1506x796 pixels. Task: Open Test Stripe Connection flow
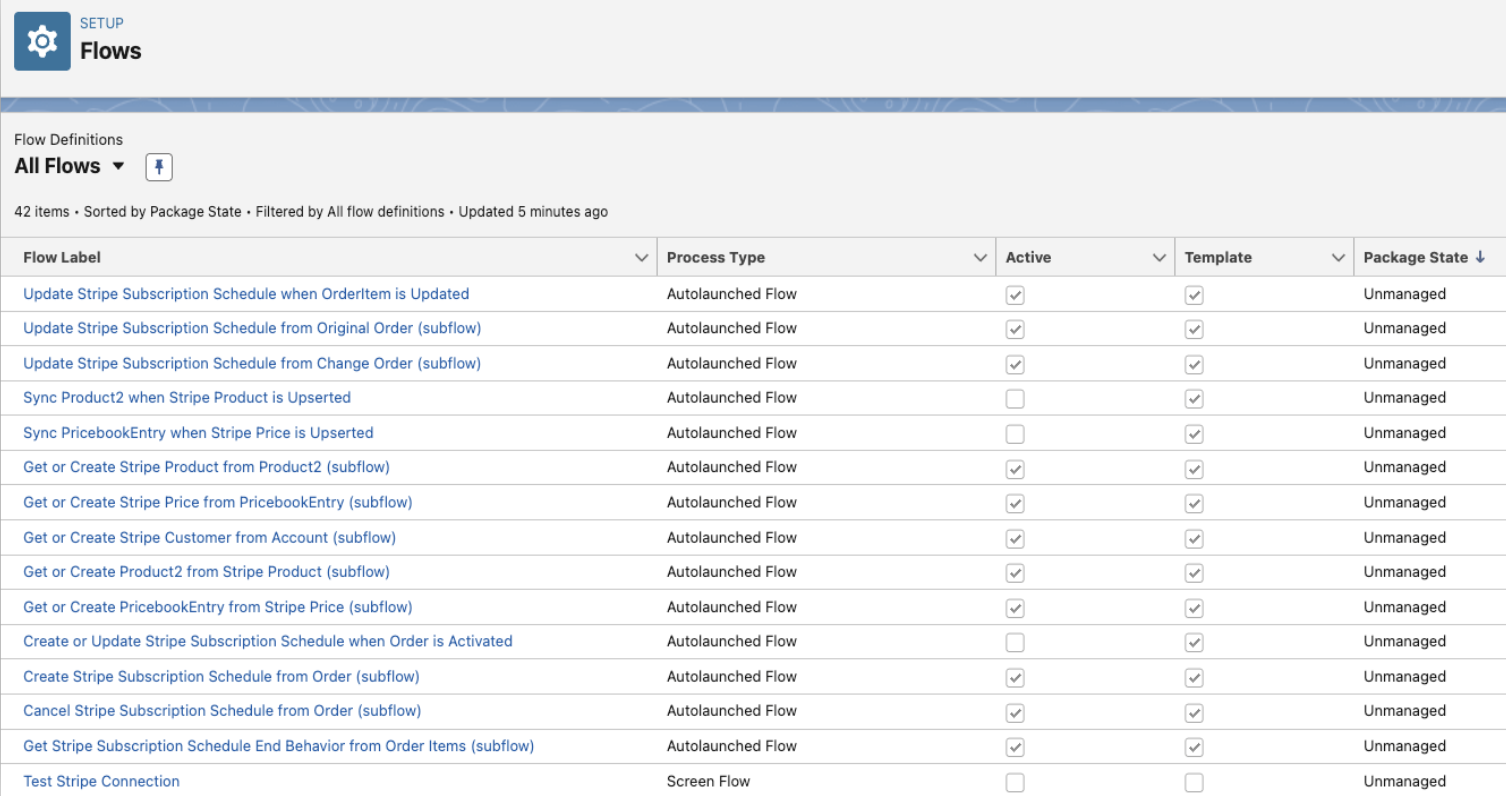tap(101, 781)
